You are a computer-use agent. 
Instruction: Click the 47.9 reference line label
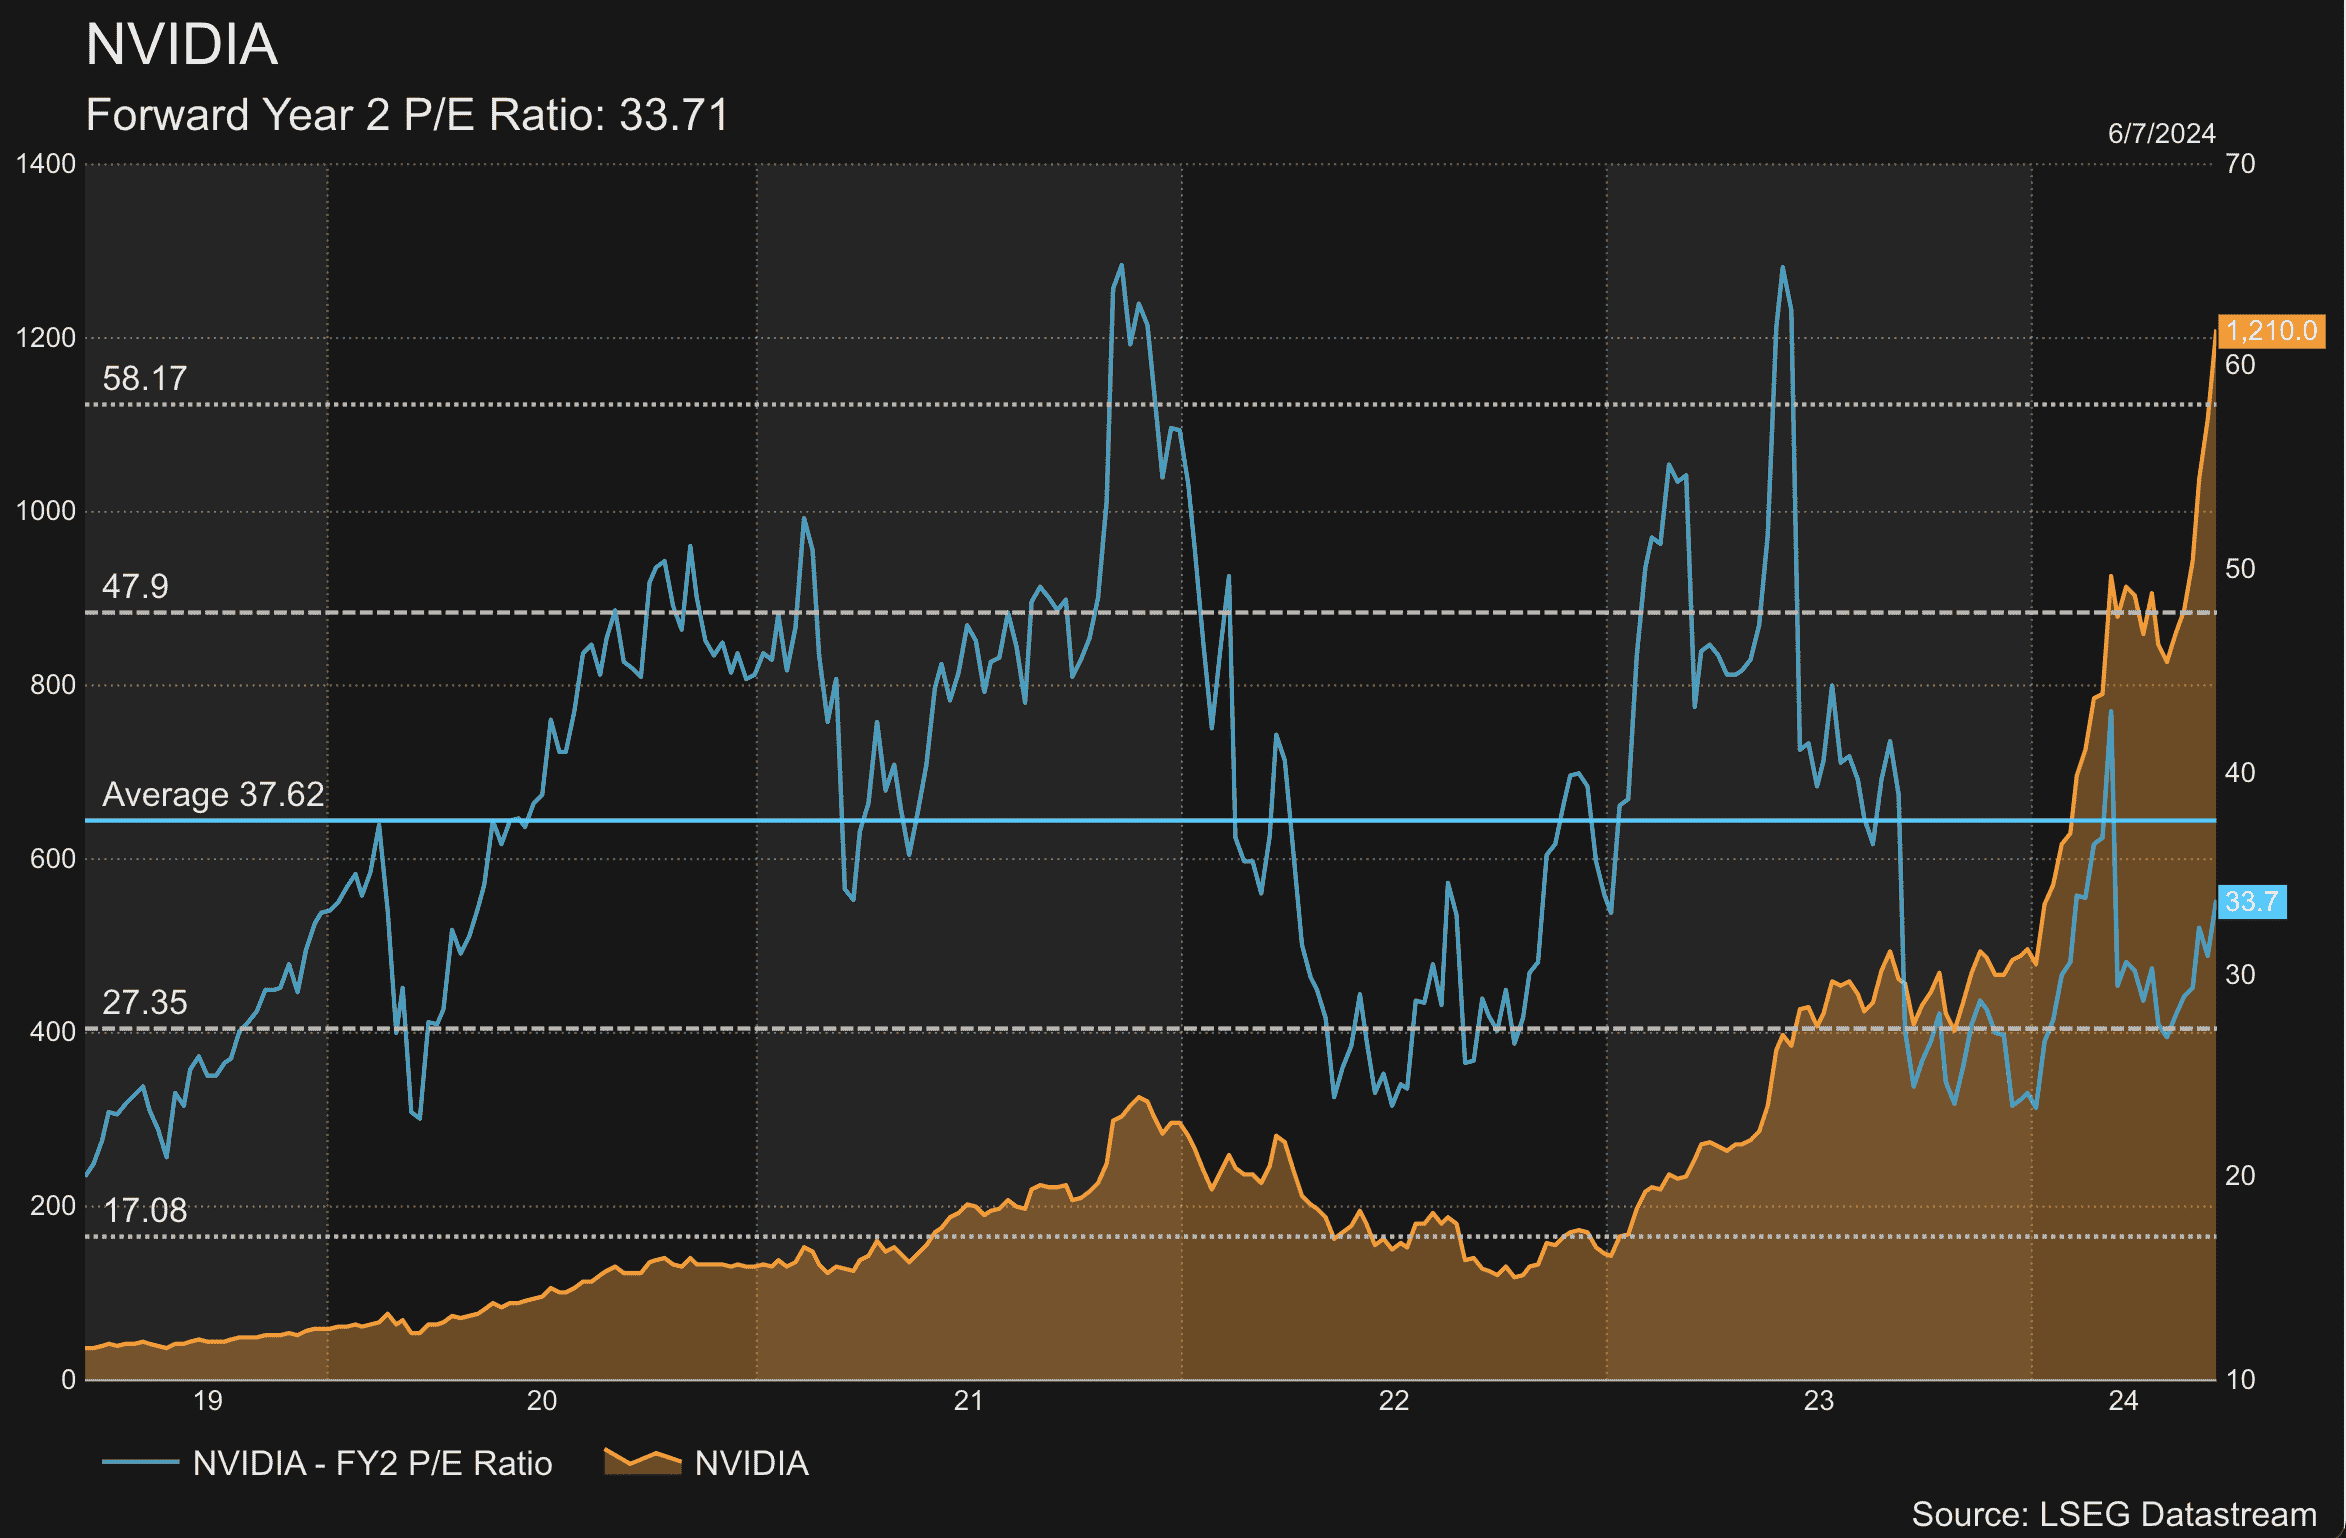coord(135,586)
